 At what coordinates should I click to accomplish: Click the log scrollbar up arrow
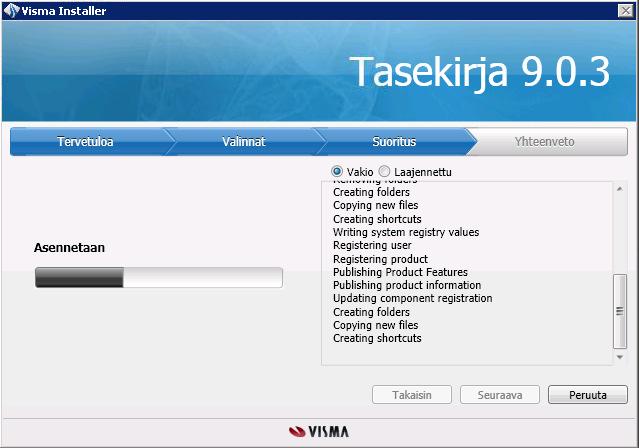619,189
